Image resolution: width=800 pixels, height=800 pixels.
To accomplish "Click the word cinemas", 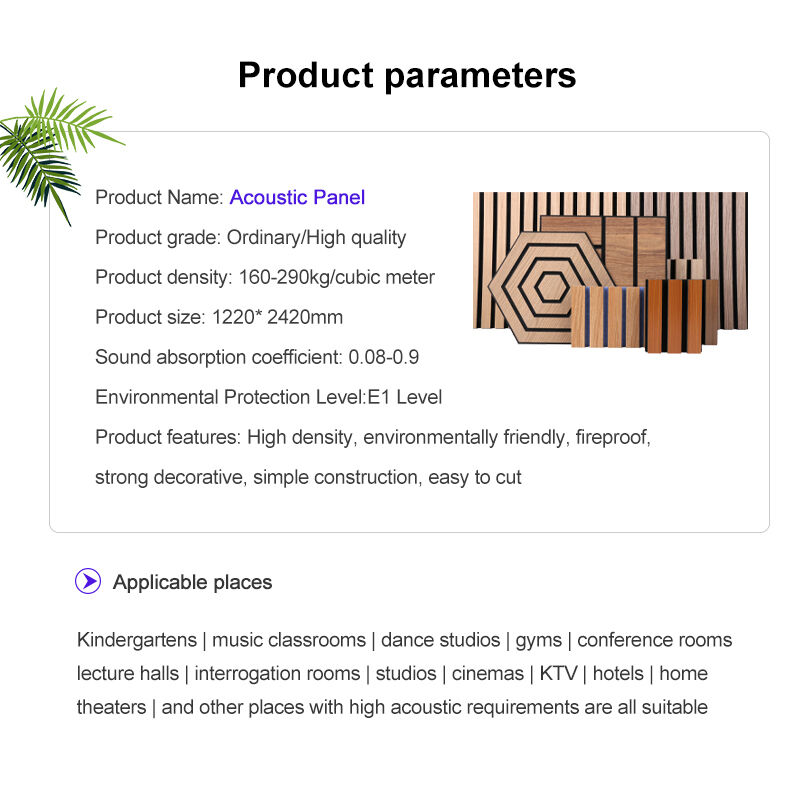I will [488, 673].
